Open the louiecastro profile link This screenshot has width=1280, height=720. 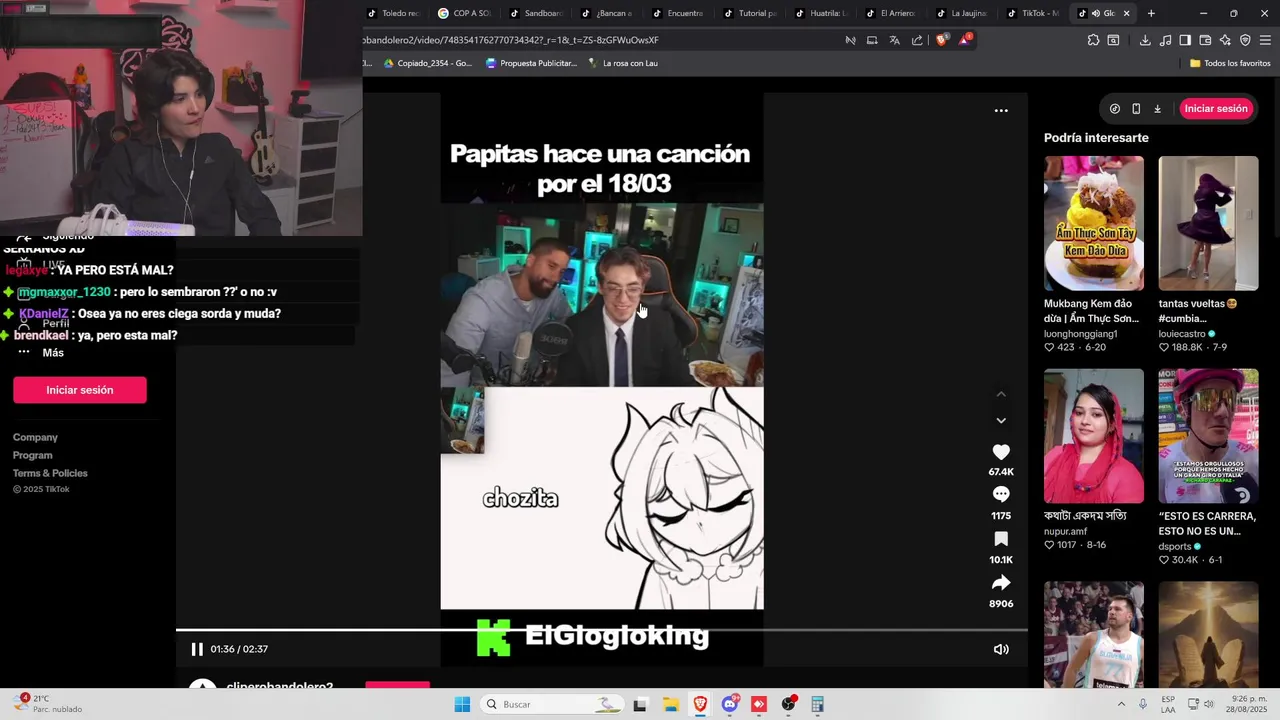(1182, 334)
